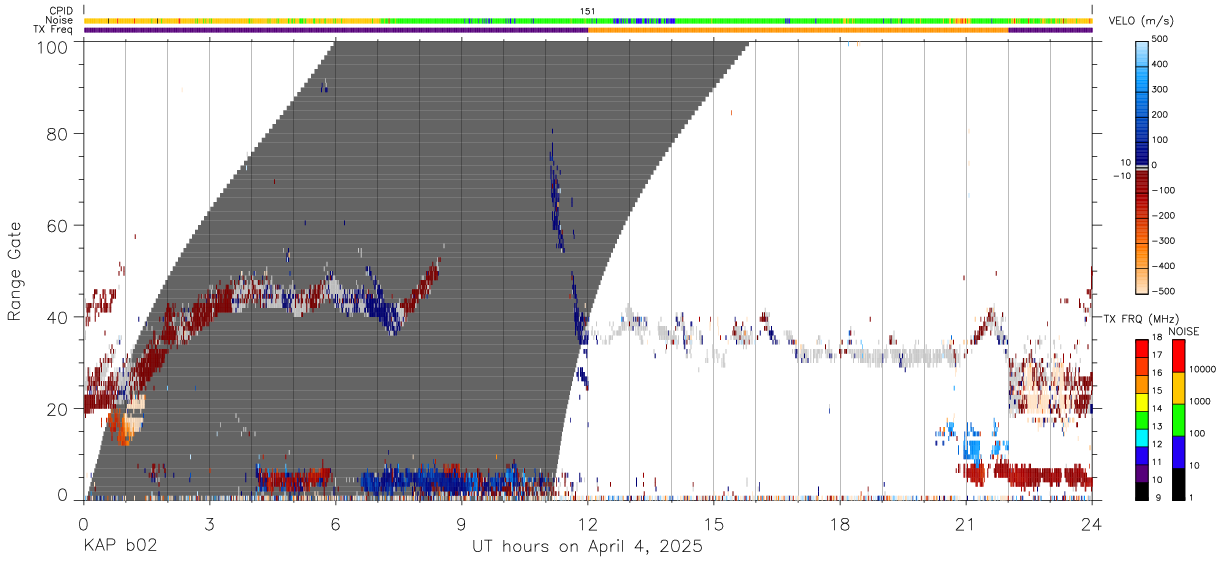1228x567 pixels.
Task: Click the TX FRQ (MHz) color legend
Action: click(1141, 420)
